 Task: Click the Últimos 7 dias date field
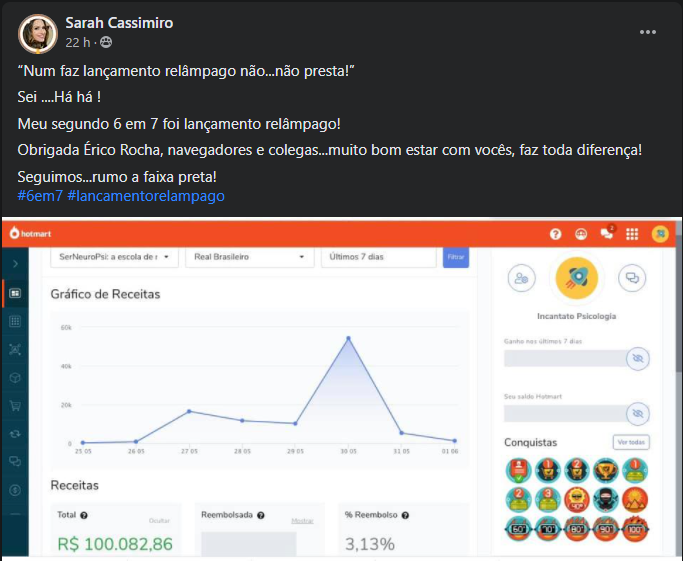pyautogui.click(x=379, y=257)
